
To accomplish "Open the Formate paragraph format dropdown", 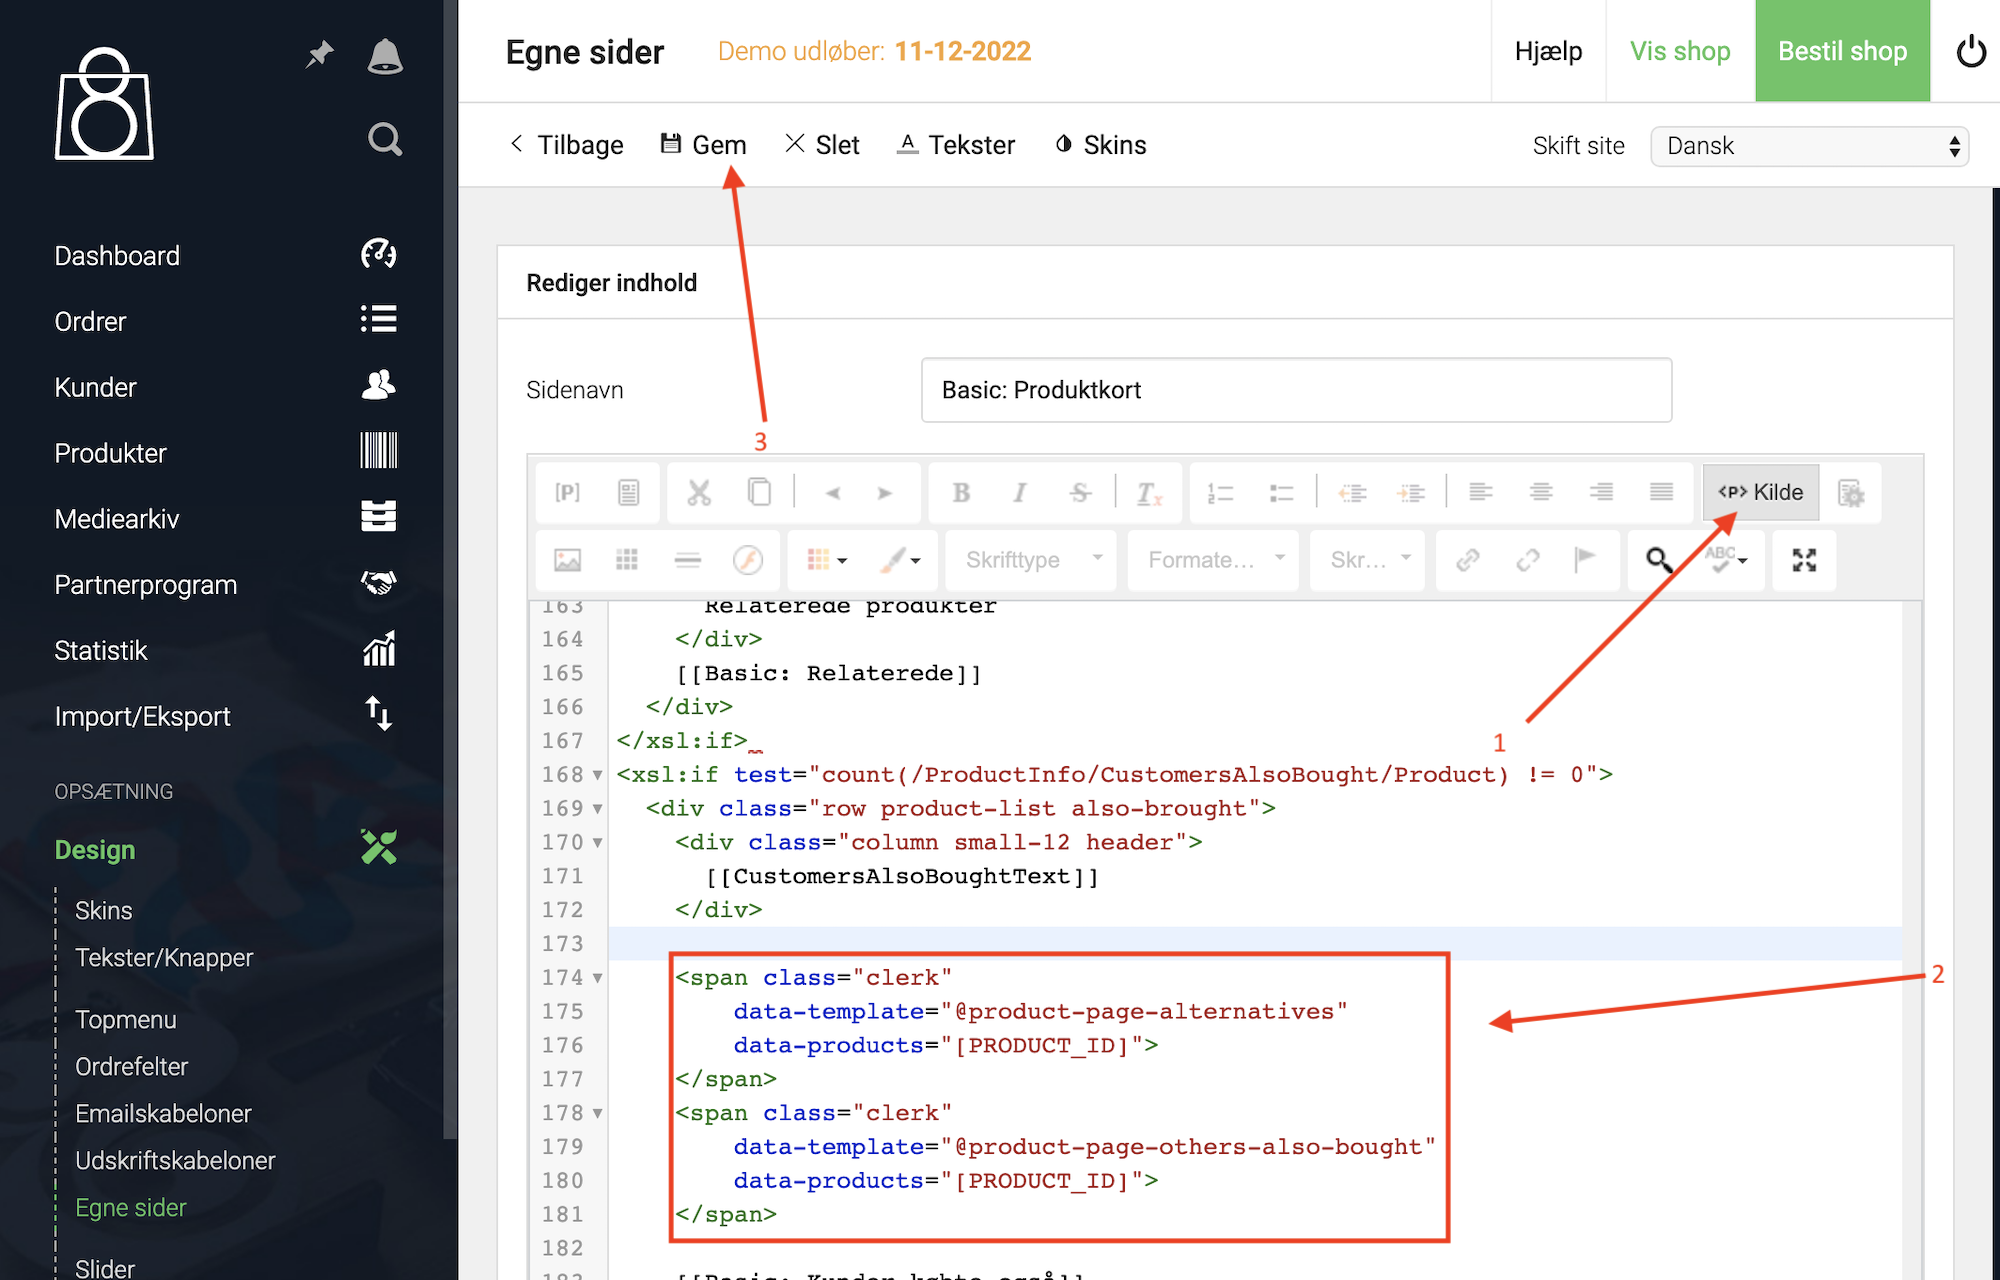I will [x=1214, y=560].
